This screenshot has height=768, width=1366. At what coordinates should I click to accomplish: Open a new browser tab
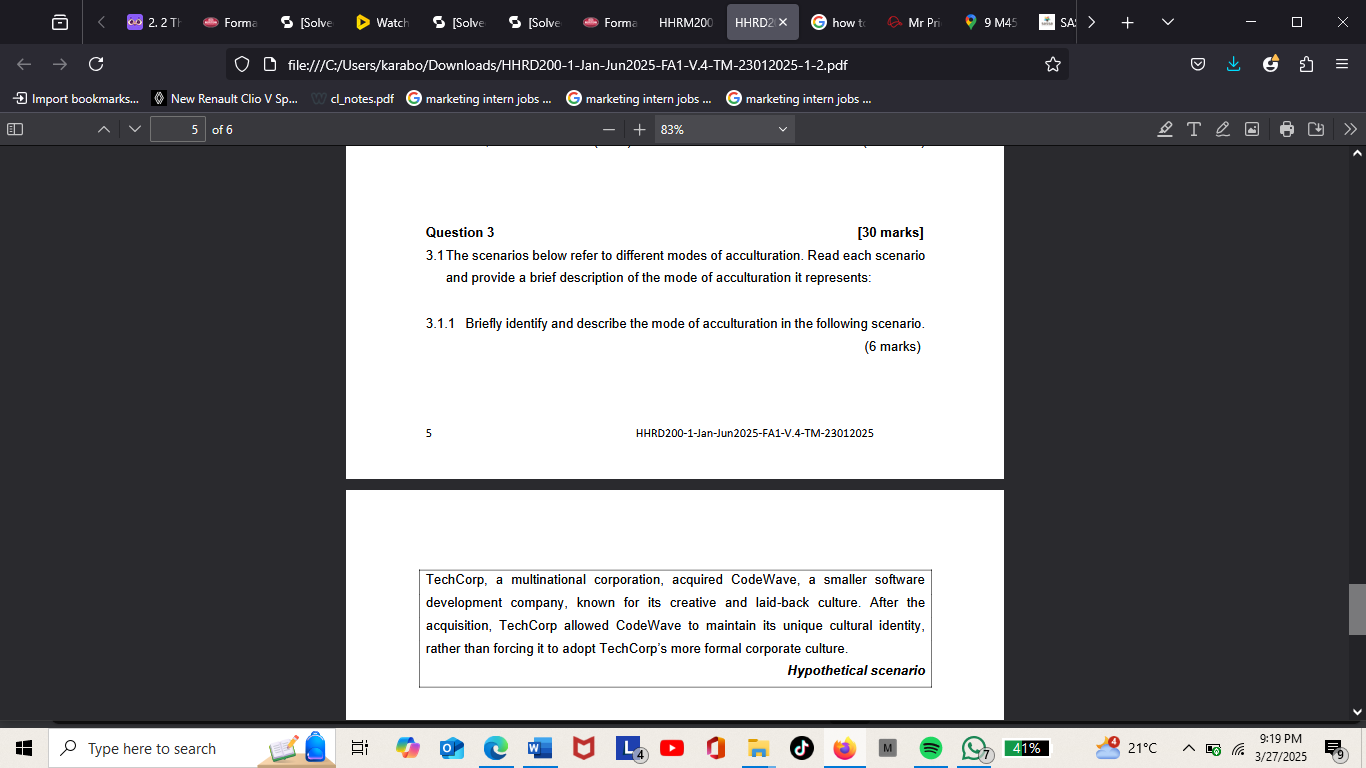pos(1127,22)
